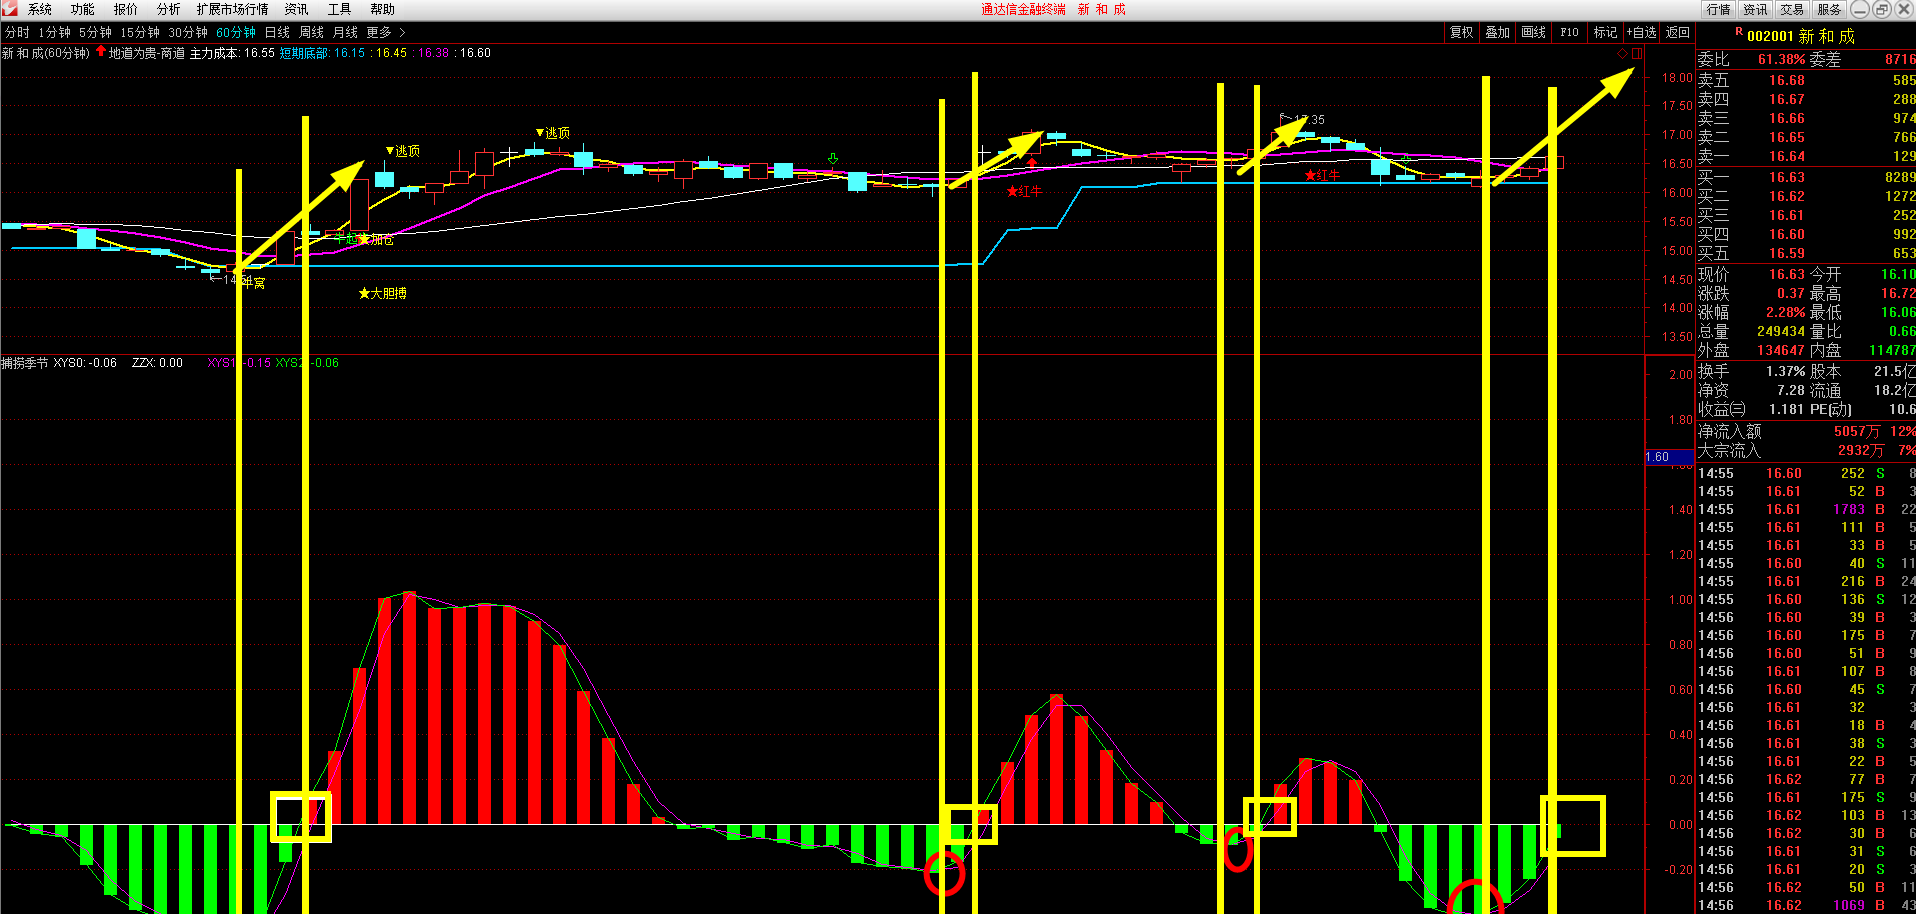Click the 总量 value 249434
This screenshot has height=914, width=1916.
tap(1780, 332)
